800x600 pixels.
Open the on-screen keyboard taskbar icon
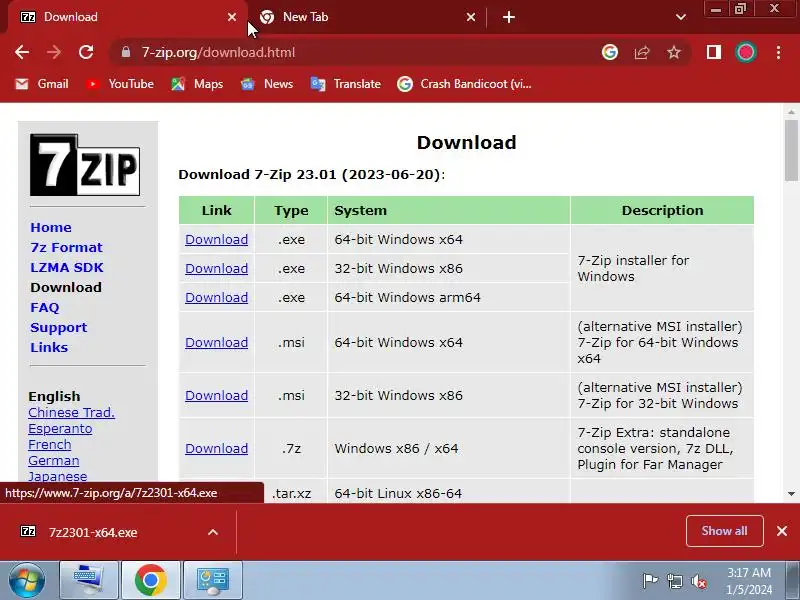coord(89,580)
